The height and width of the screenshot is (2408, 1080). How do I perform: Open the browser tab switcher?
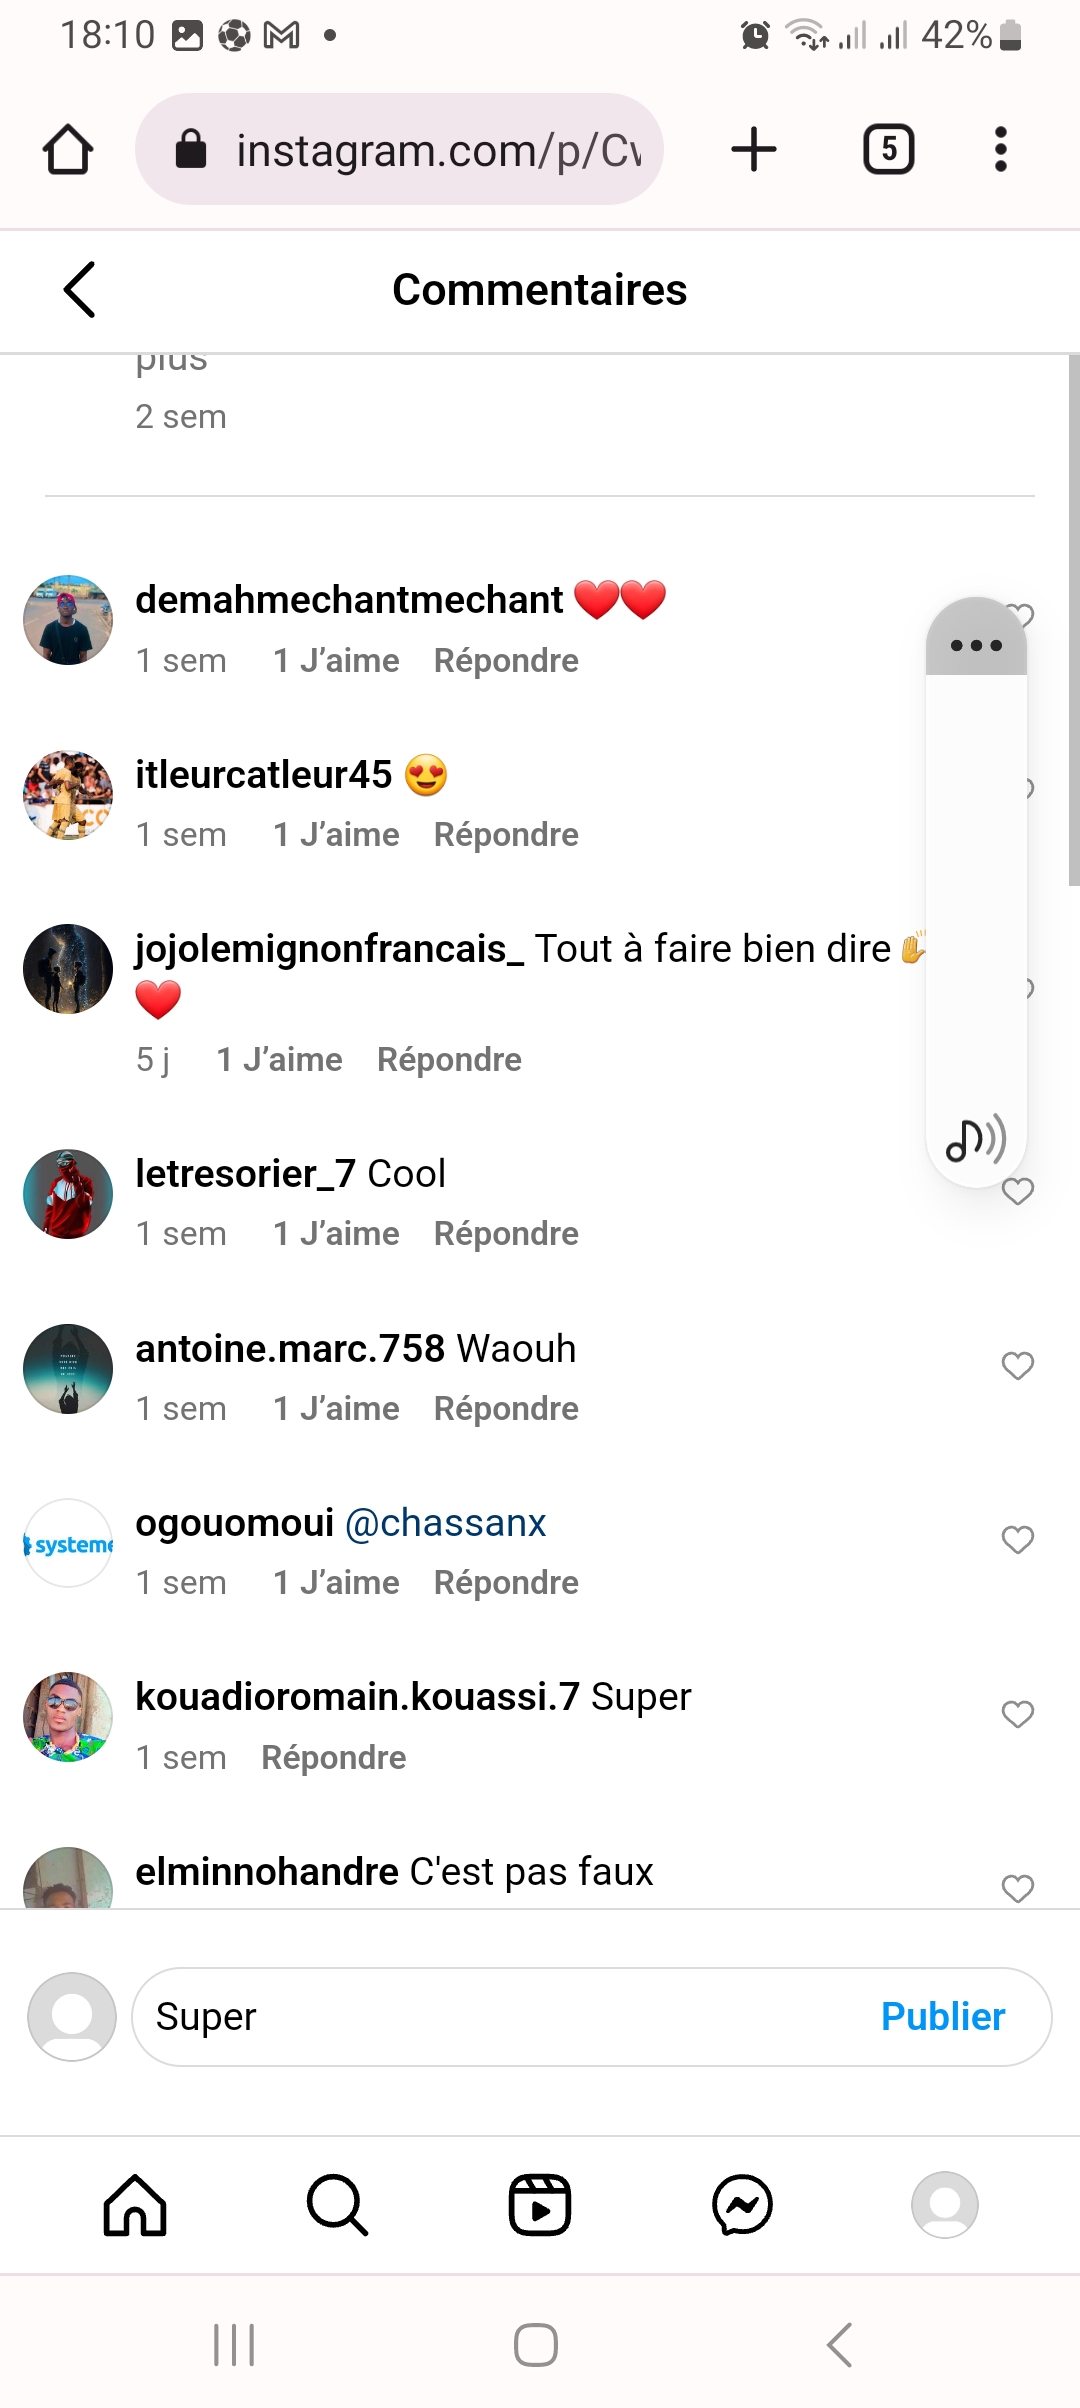click(x=888, y=150)
